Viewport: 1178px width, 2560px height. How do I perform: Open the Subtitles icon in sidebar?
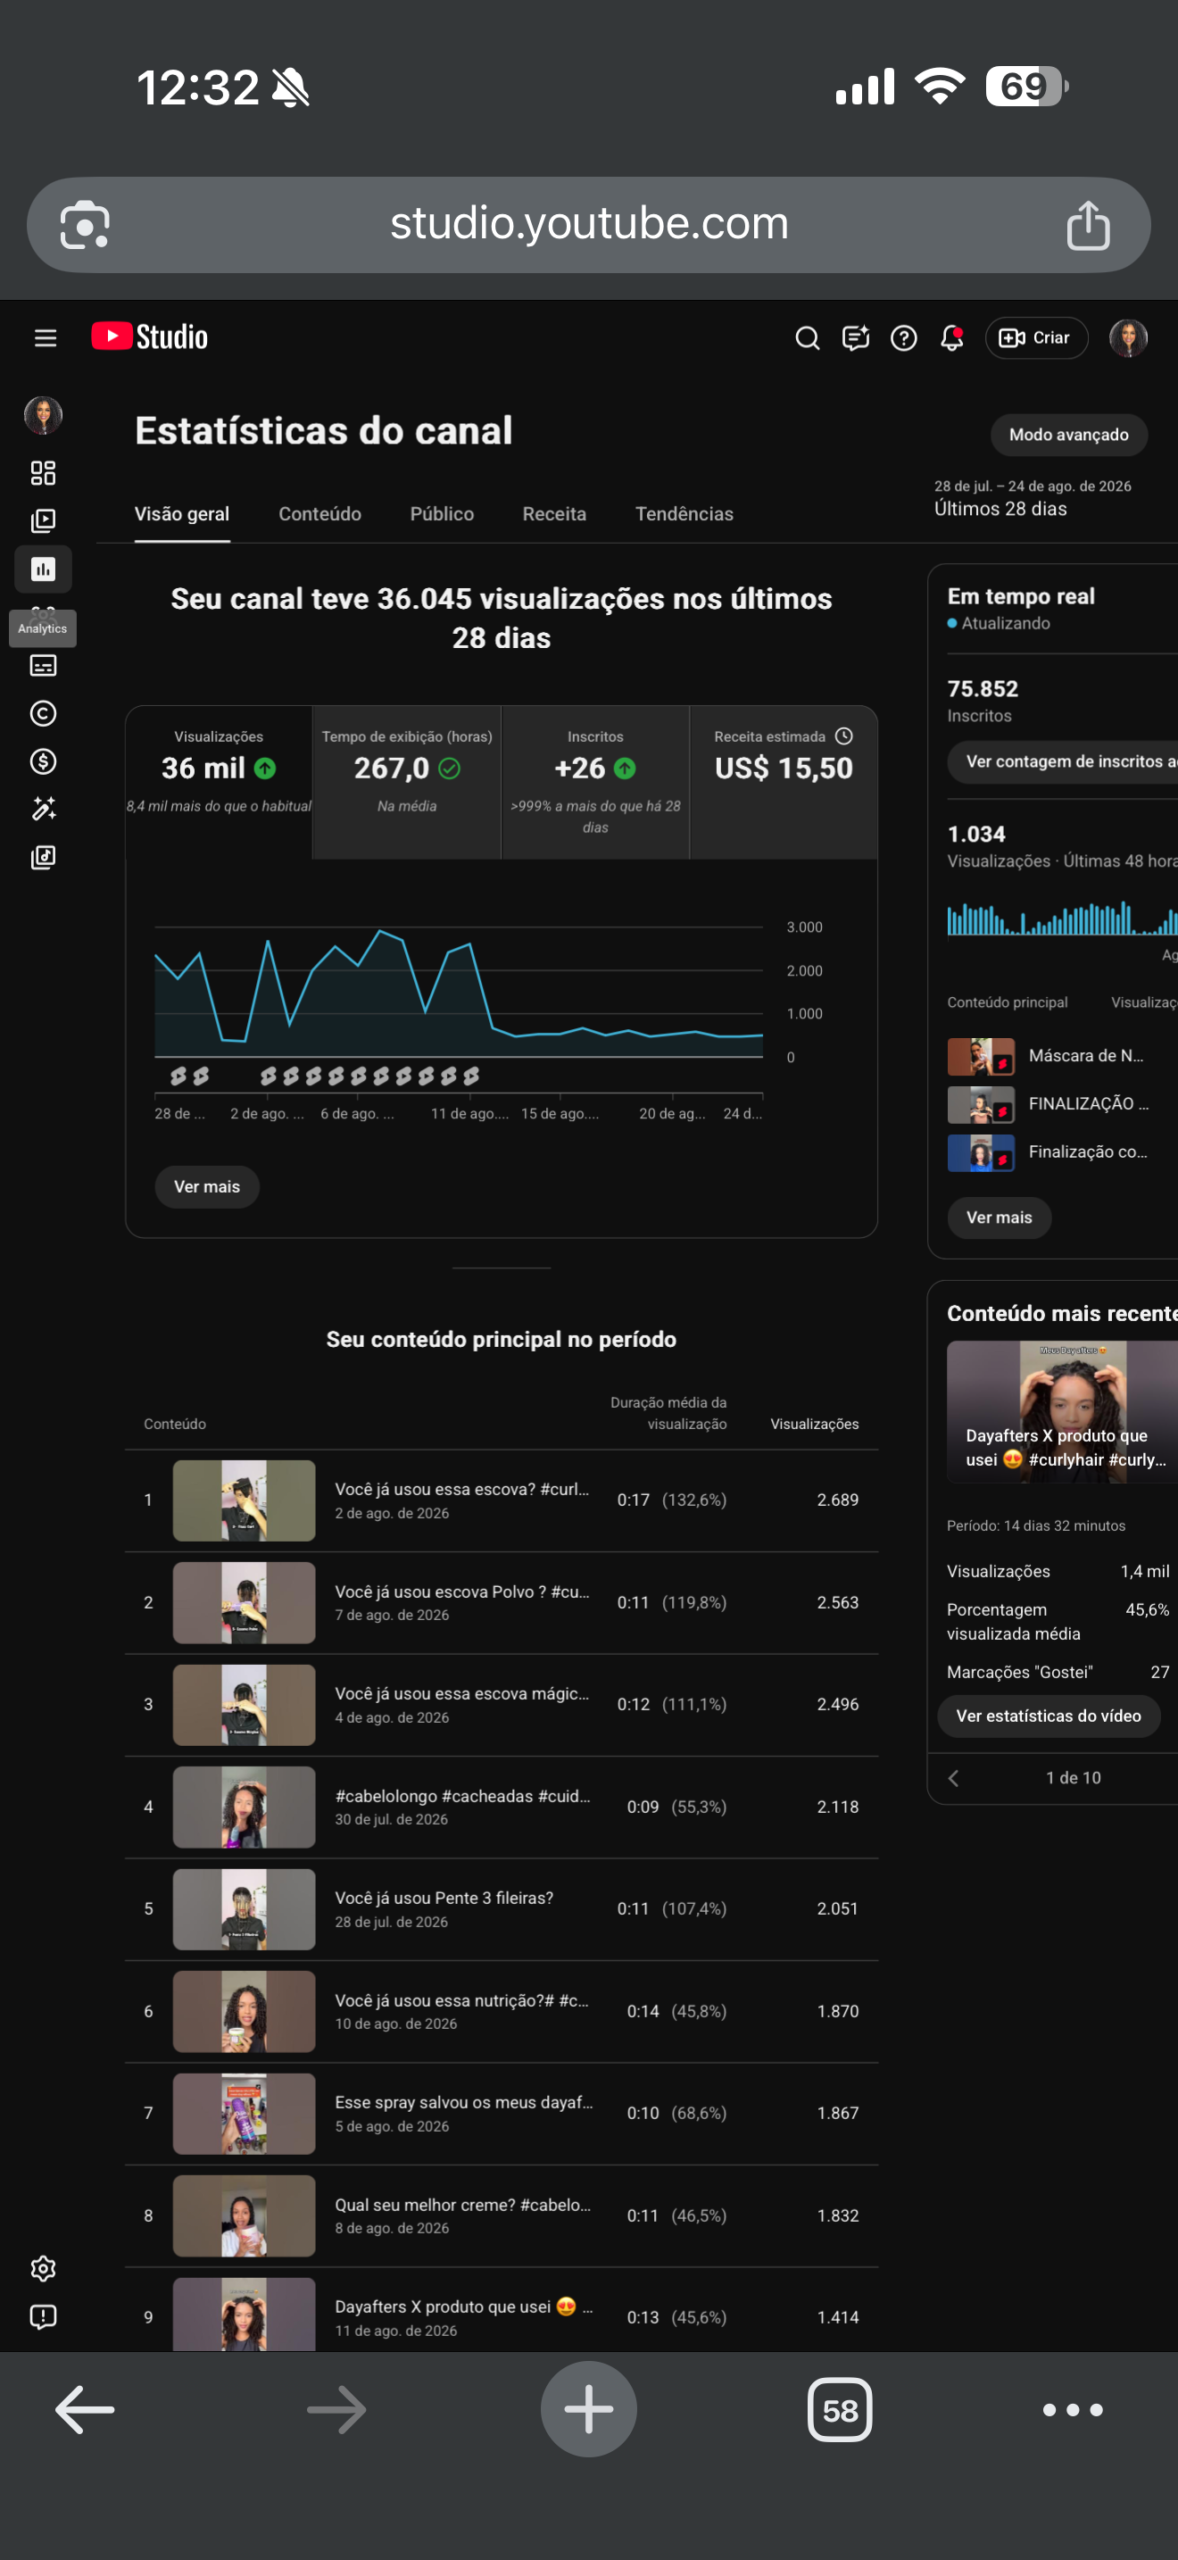(43, 666)
